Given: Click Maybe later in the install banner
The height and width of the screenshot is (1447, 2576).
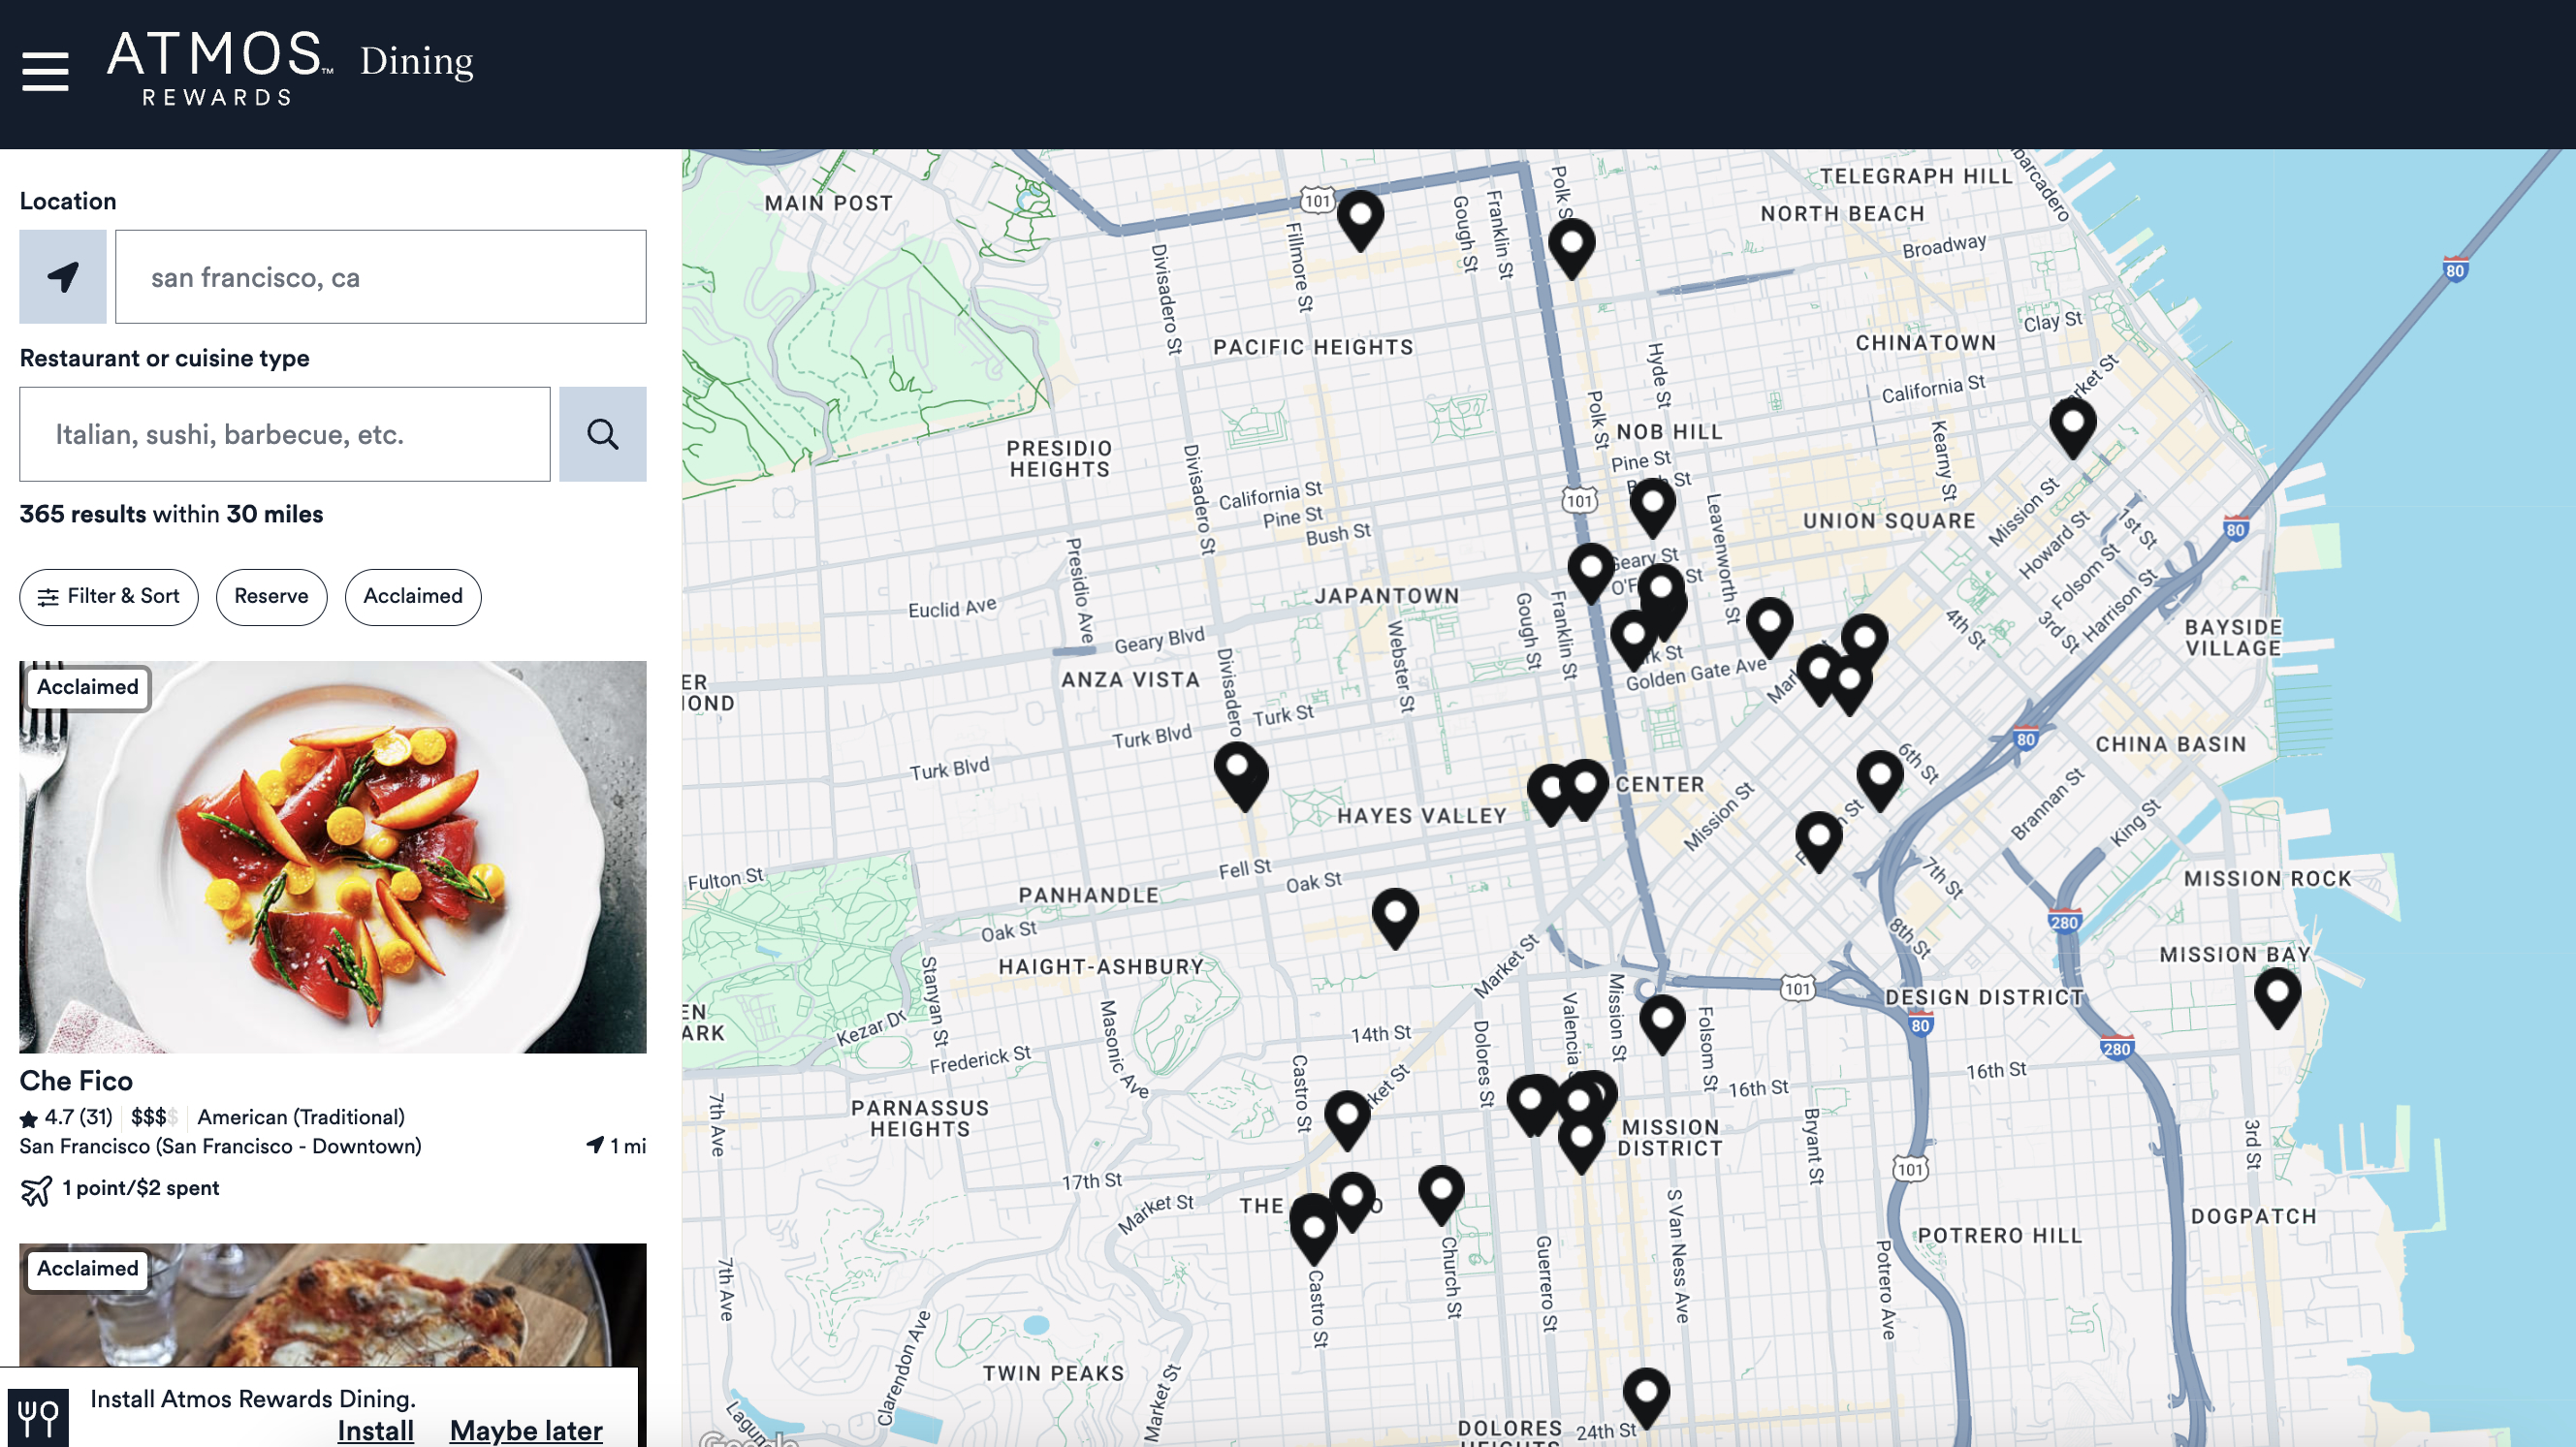Looking at the screenshot, I should point(526,1431).
